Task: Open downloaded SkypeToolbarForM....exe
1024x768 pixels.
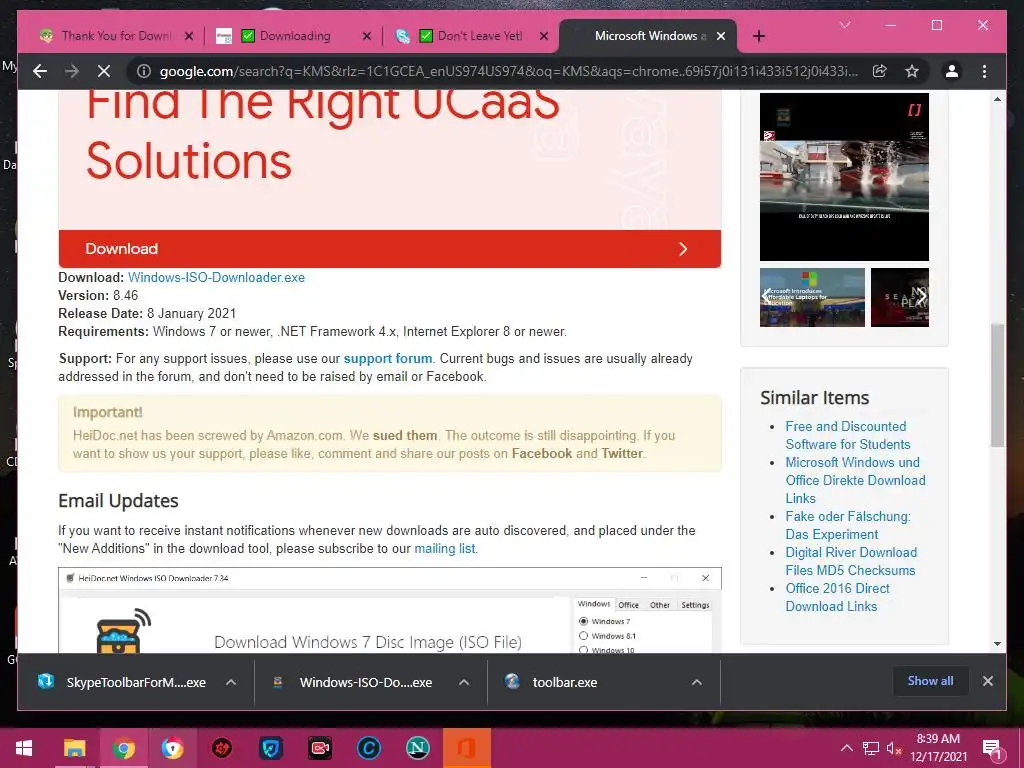Action: (x=124, y=682)
